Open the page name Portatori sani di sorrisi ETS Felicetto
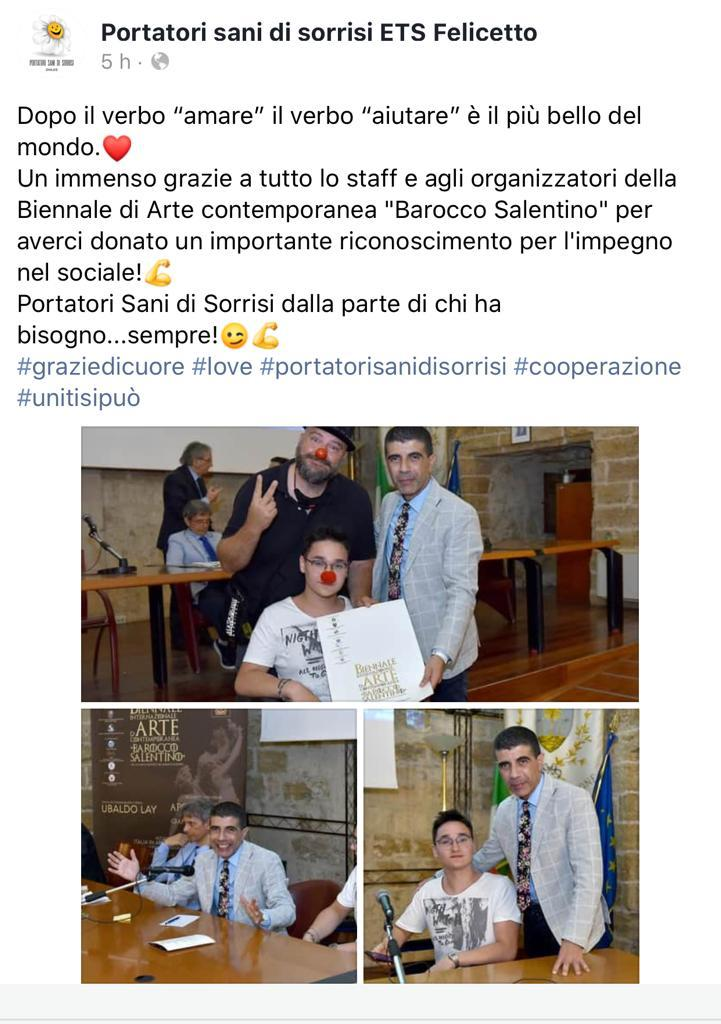The image size is (721, 1024). pyautogui.click(x=319, y=31)
